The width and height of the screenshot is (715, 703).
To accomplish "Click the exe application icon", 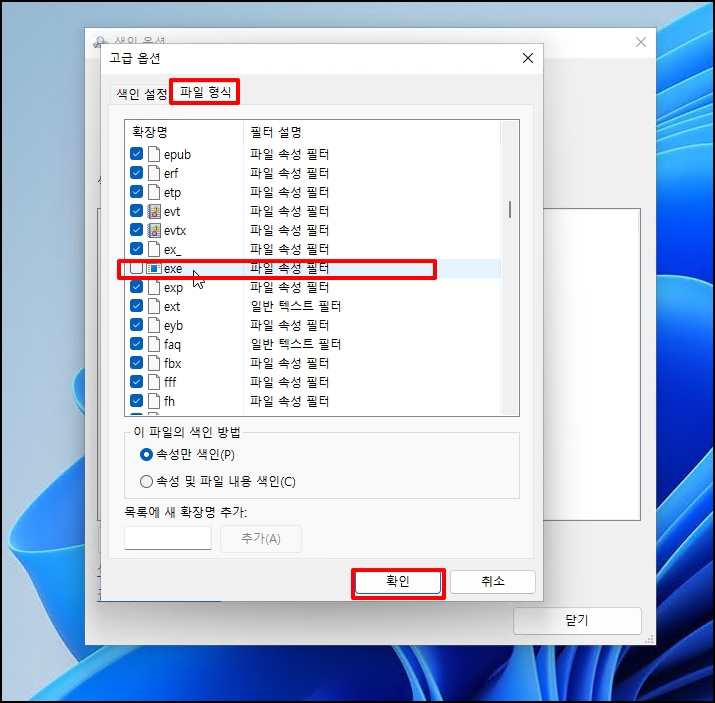I will tap(154, 269).
